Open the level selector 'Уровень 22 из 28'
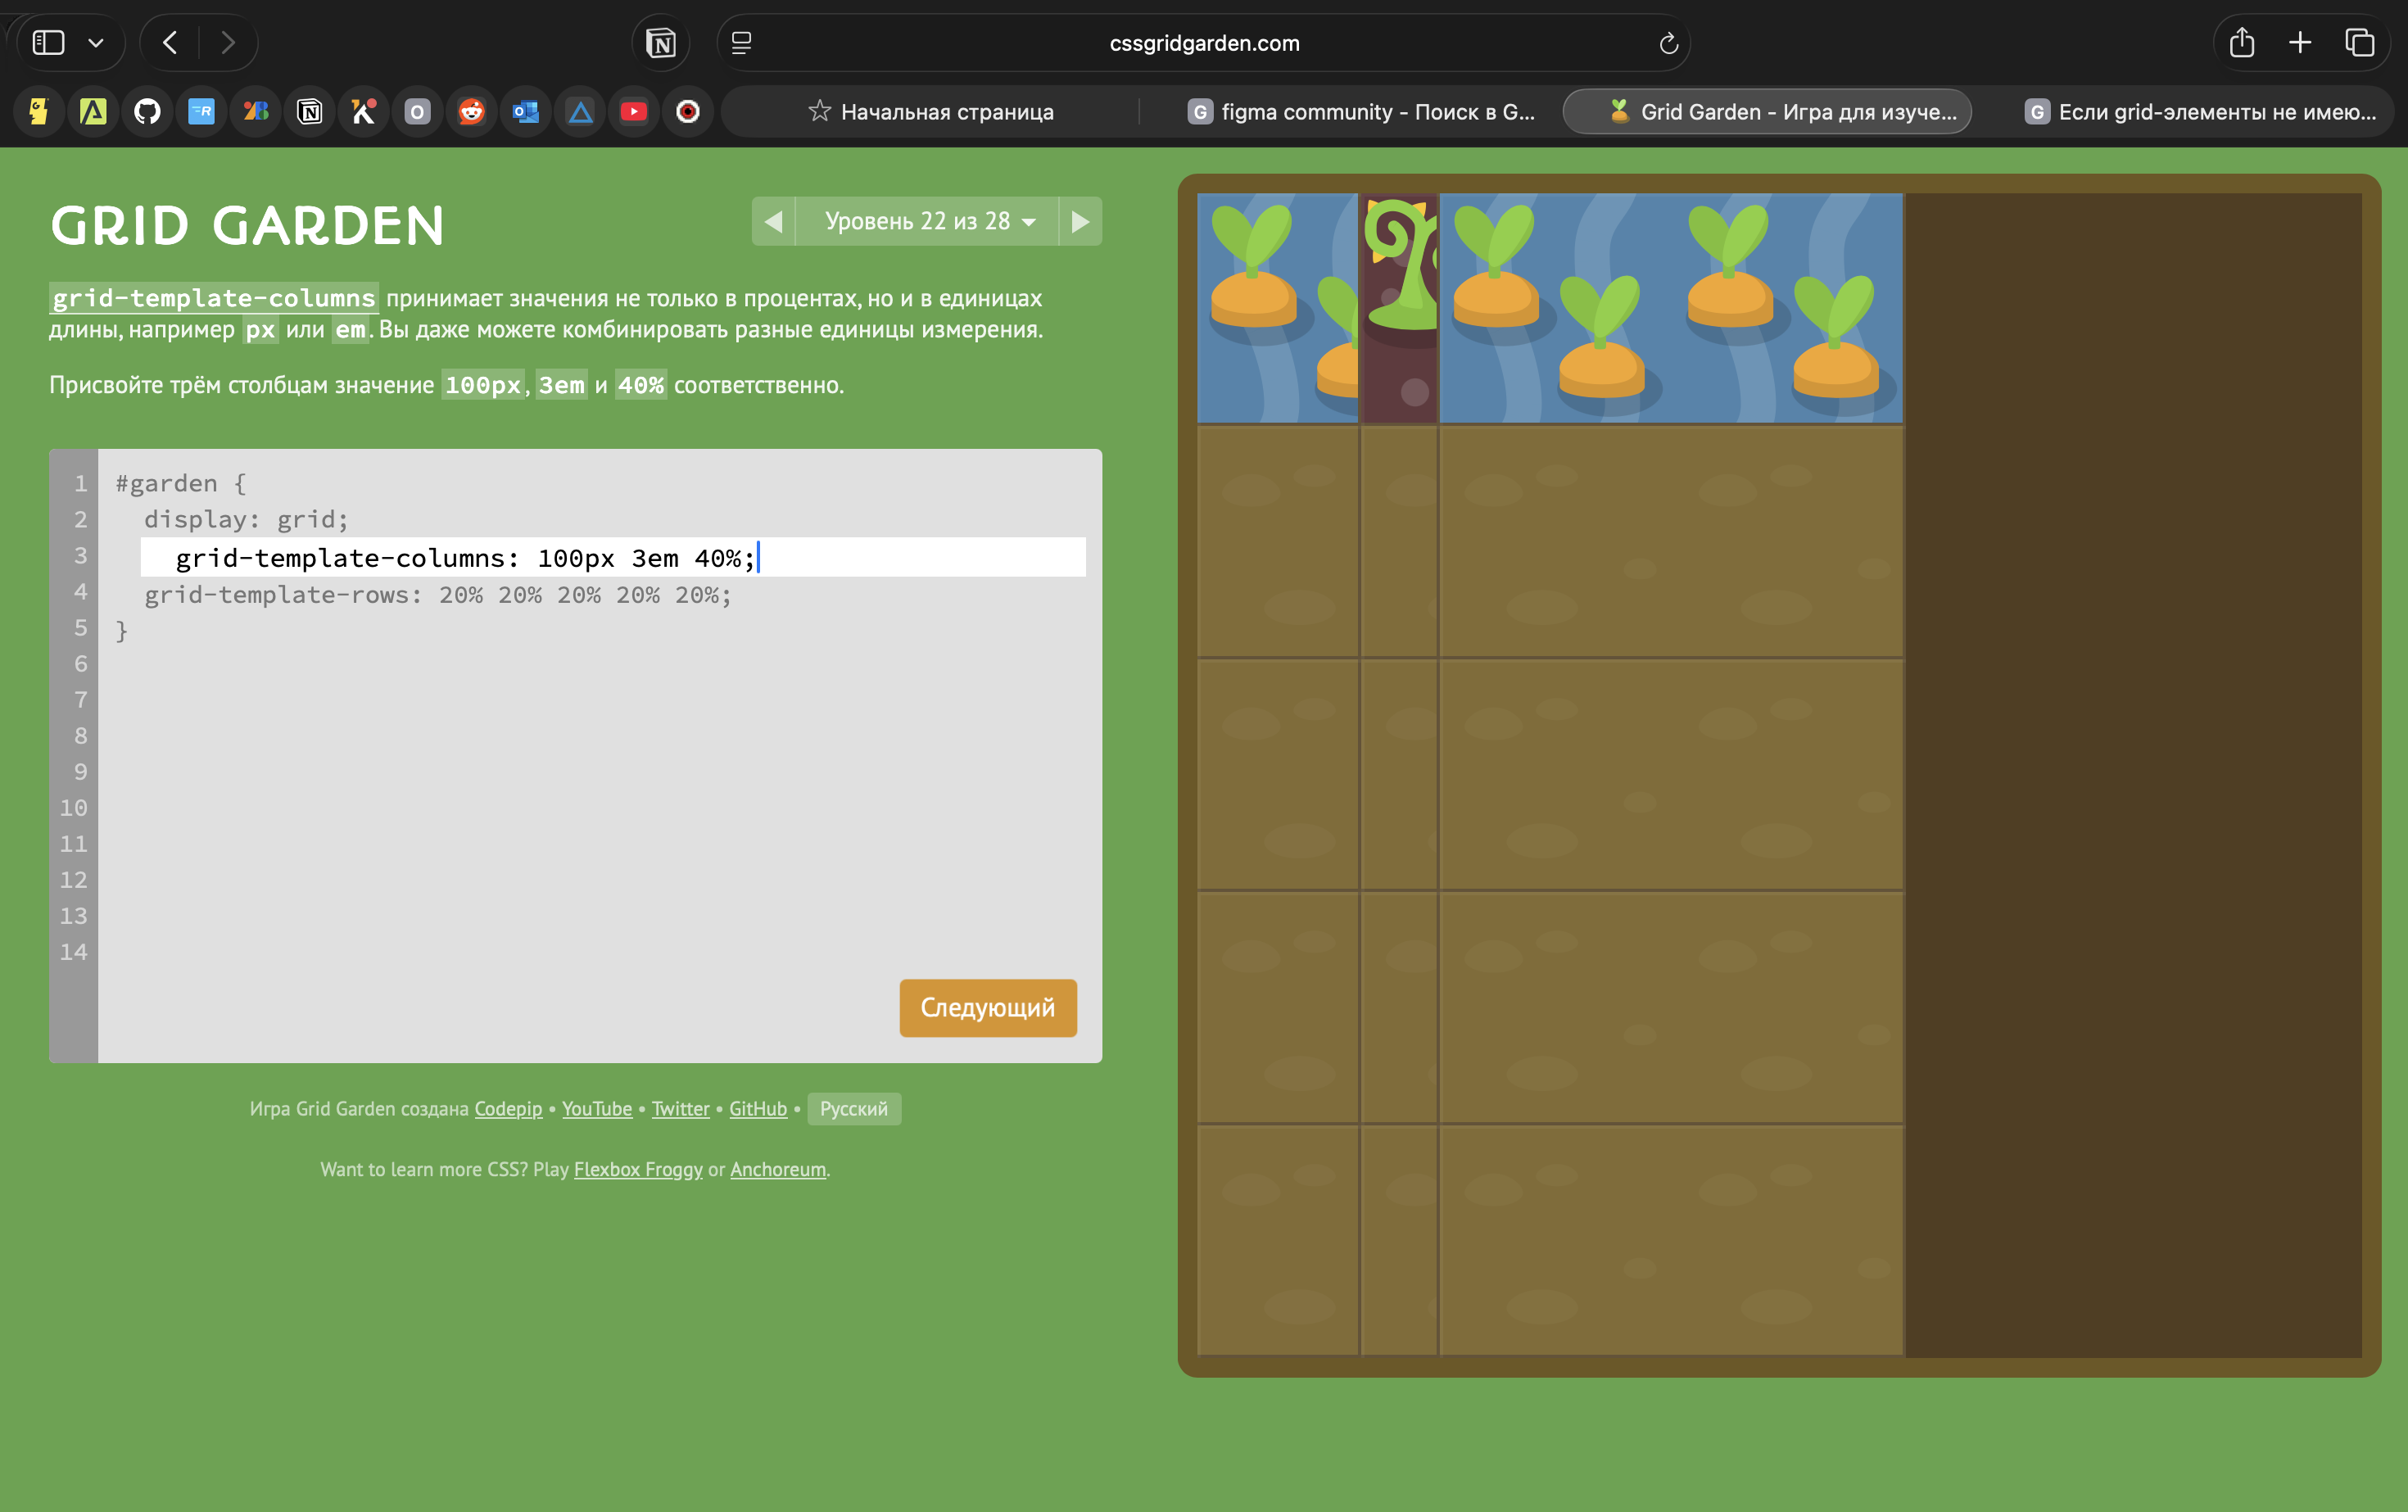The width and height of the screenshot is (2408, 1512). [927, 221]
